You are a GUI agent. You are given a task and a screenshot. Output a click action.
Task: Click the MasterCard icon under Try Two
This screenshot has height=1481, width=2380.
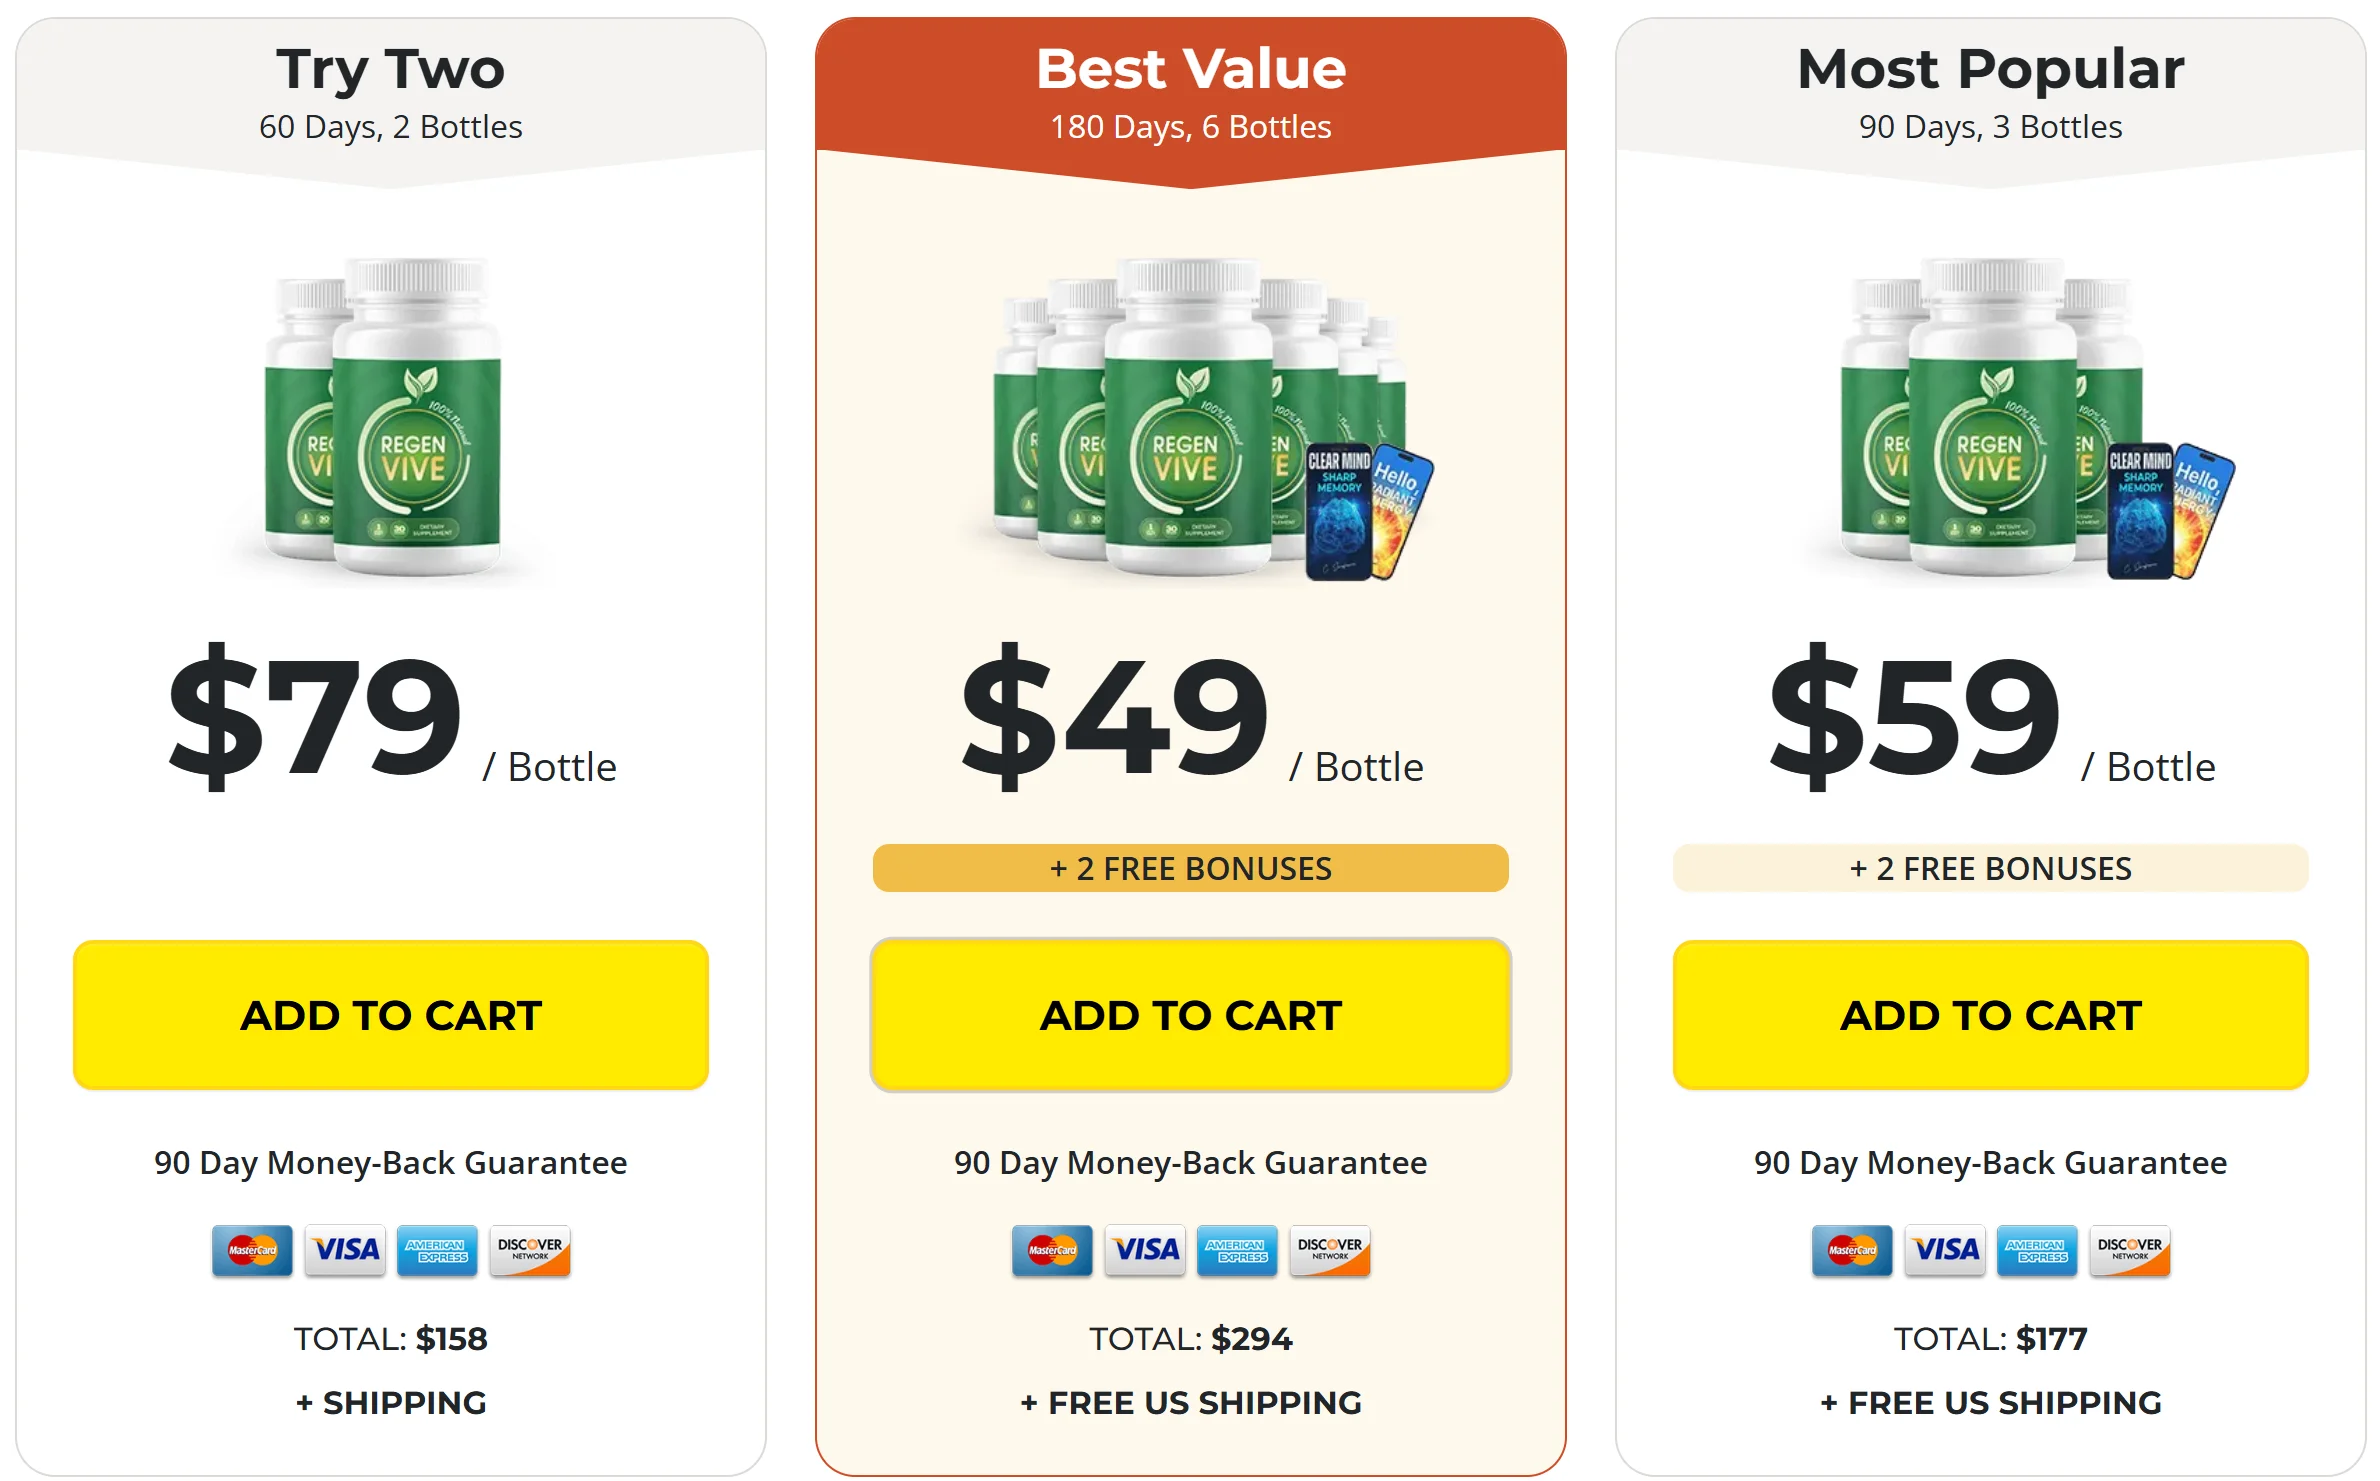pos(252,1250)
